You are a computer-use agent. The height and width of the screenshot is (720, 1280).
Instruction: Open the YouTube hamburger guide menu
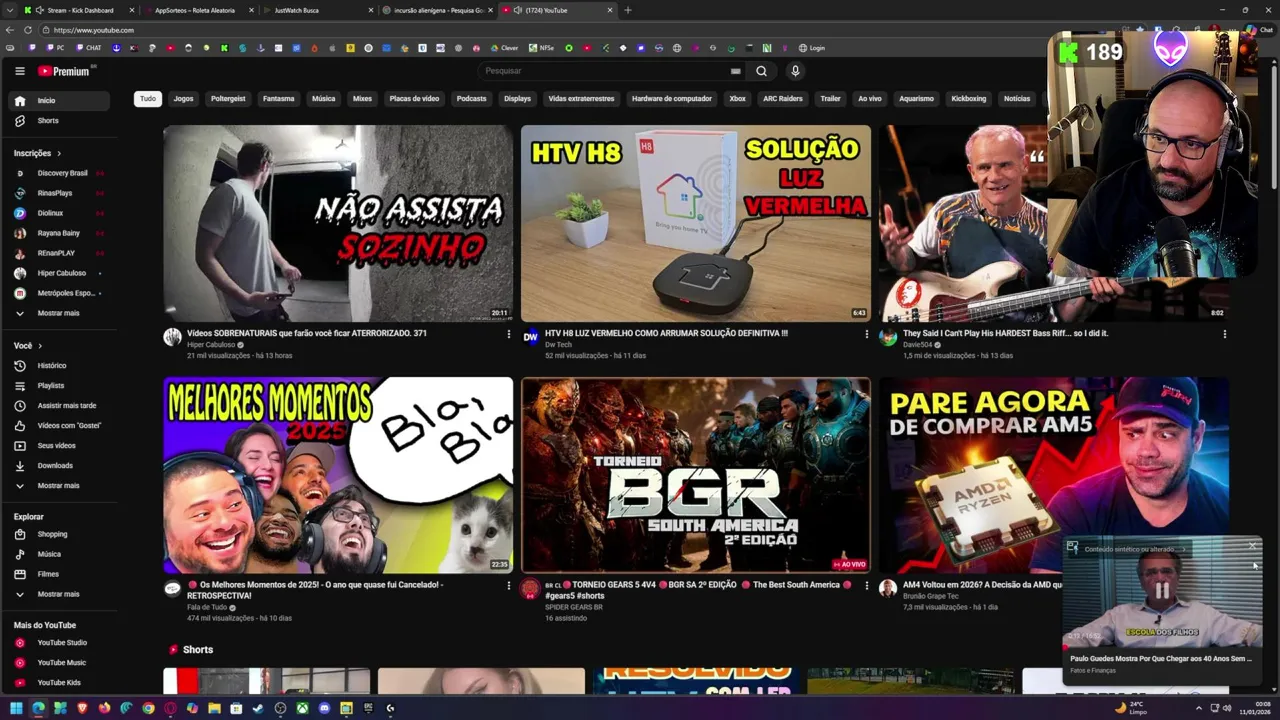20,71
